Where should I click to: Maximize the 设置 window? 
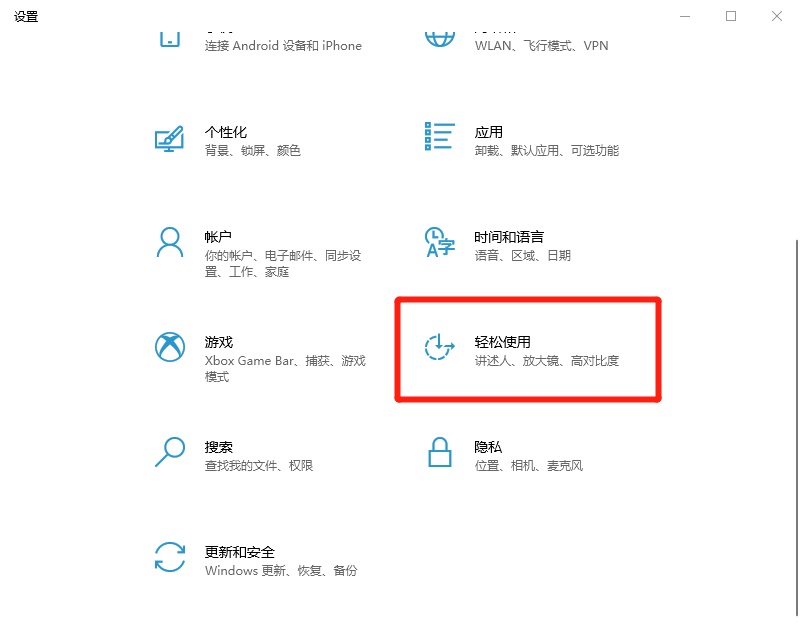(x=731, y=16)
